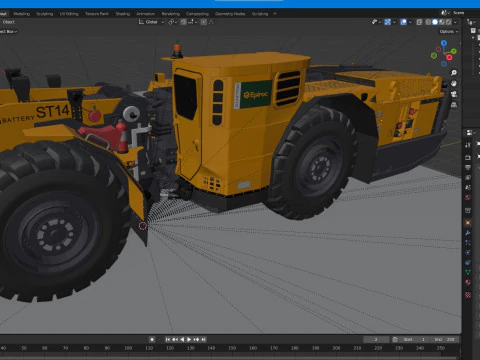Open the Compositing workspace tab

tap(197, 14)
